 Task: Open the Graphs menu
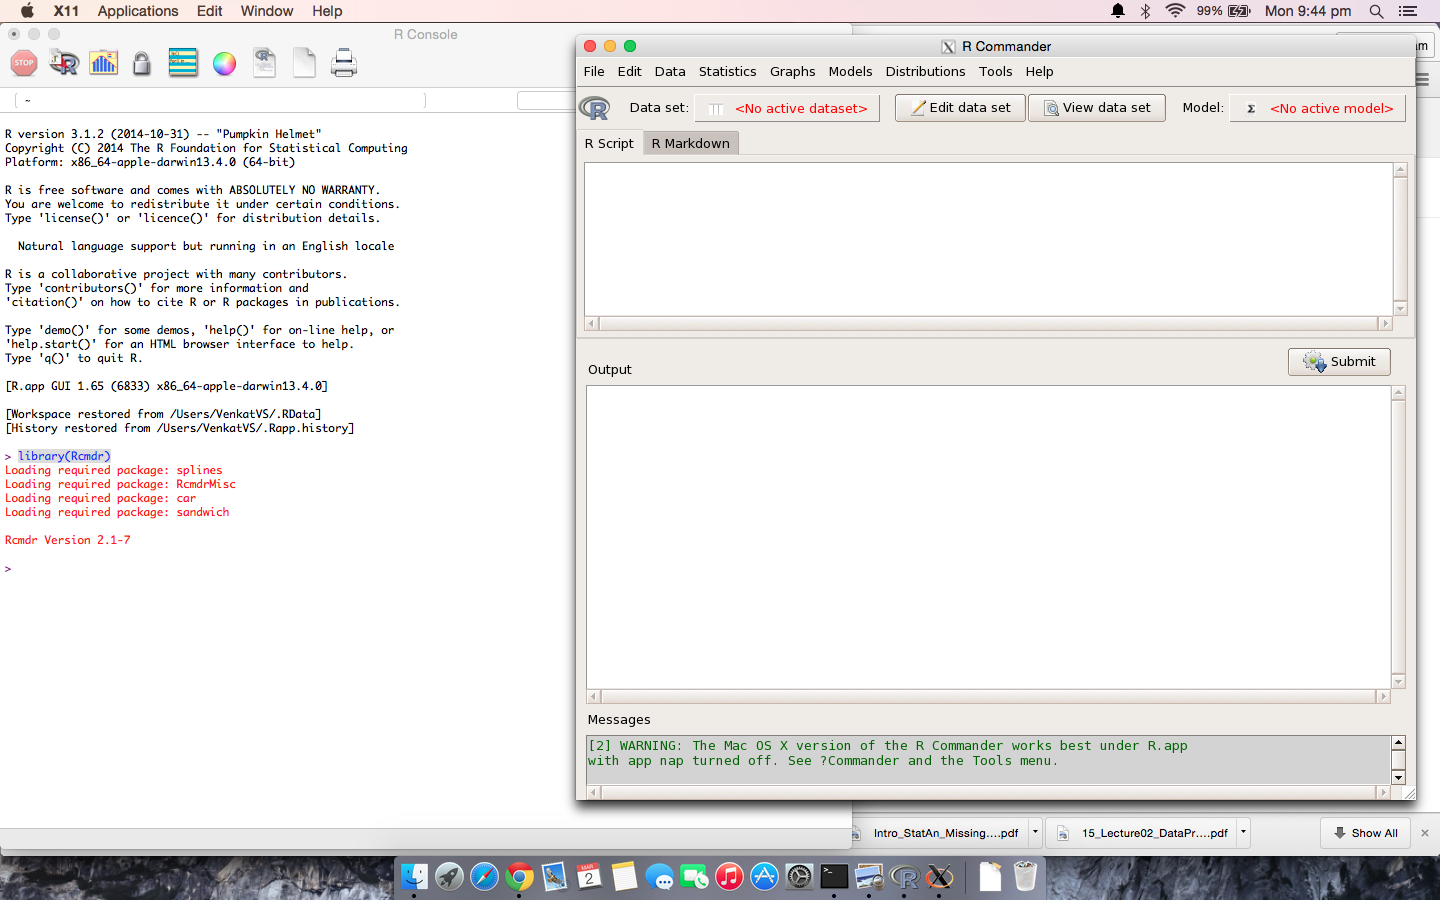pos(792,72)
